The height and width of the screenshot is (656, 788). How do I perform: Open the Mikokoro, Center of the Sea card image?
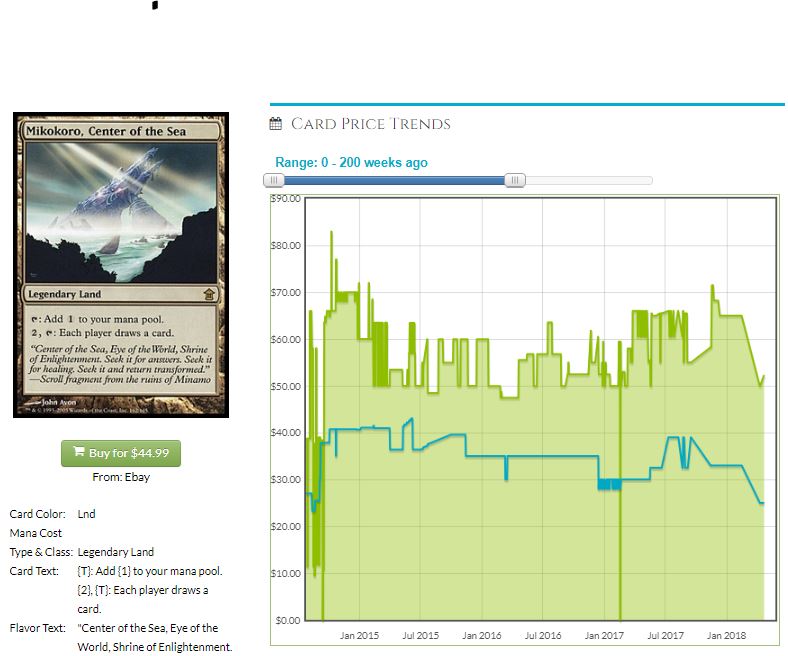[121, 265]
